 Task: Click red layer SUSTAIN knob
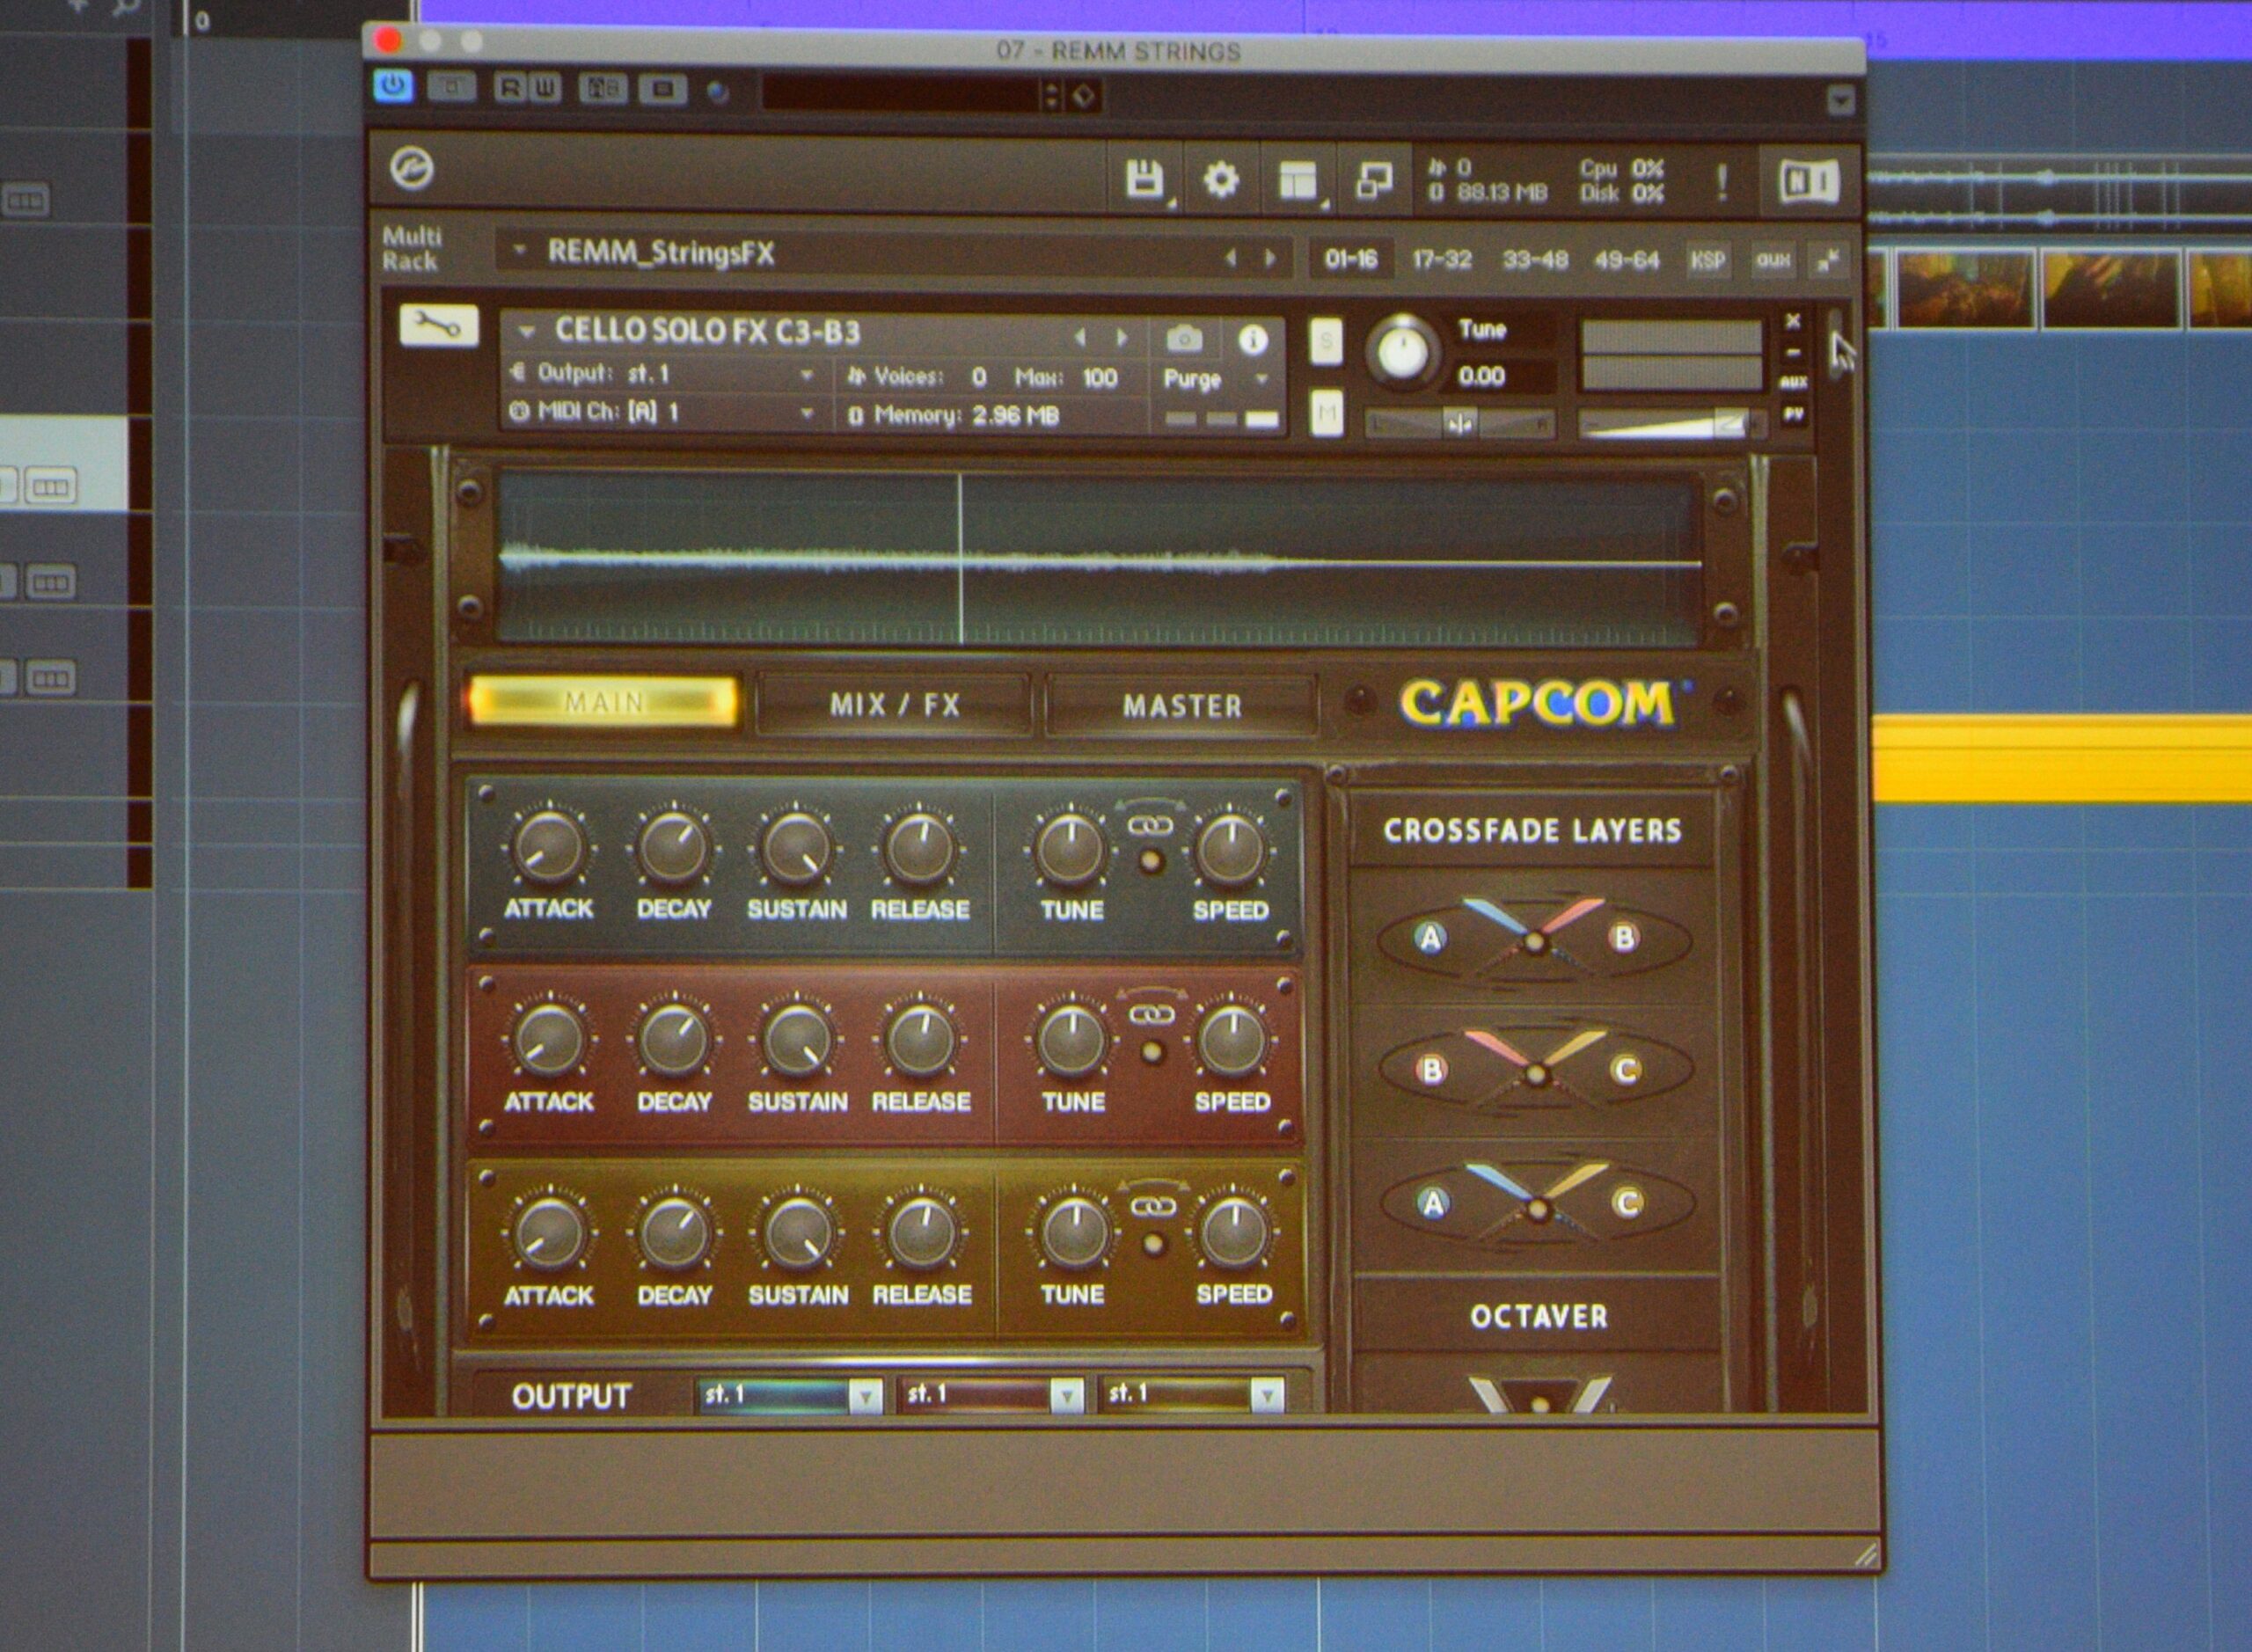pyautogui.click(x=796, y=1039)
